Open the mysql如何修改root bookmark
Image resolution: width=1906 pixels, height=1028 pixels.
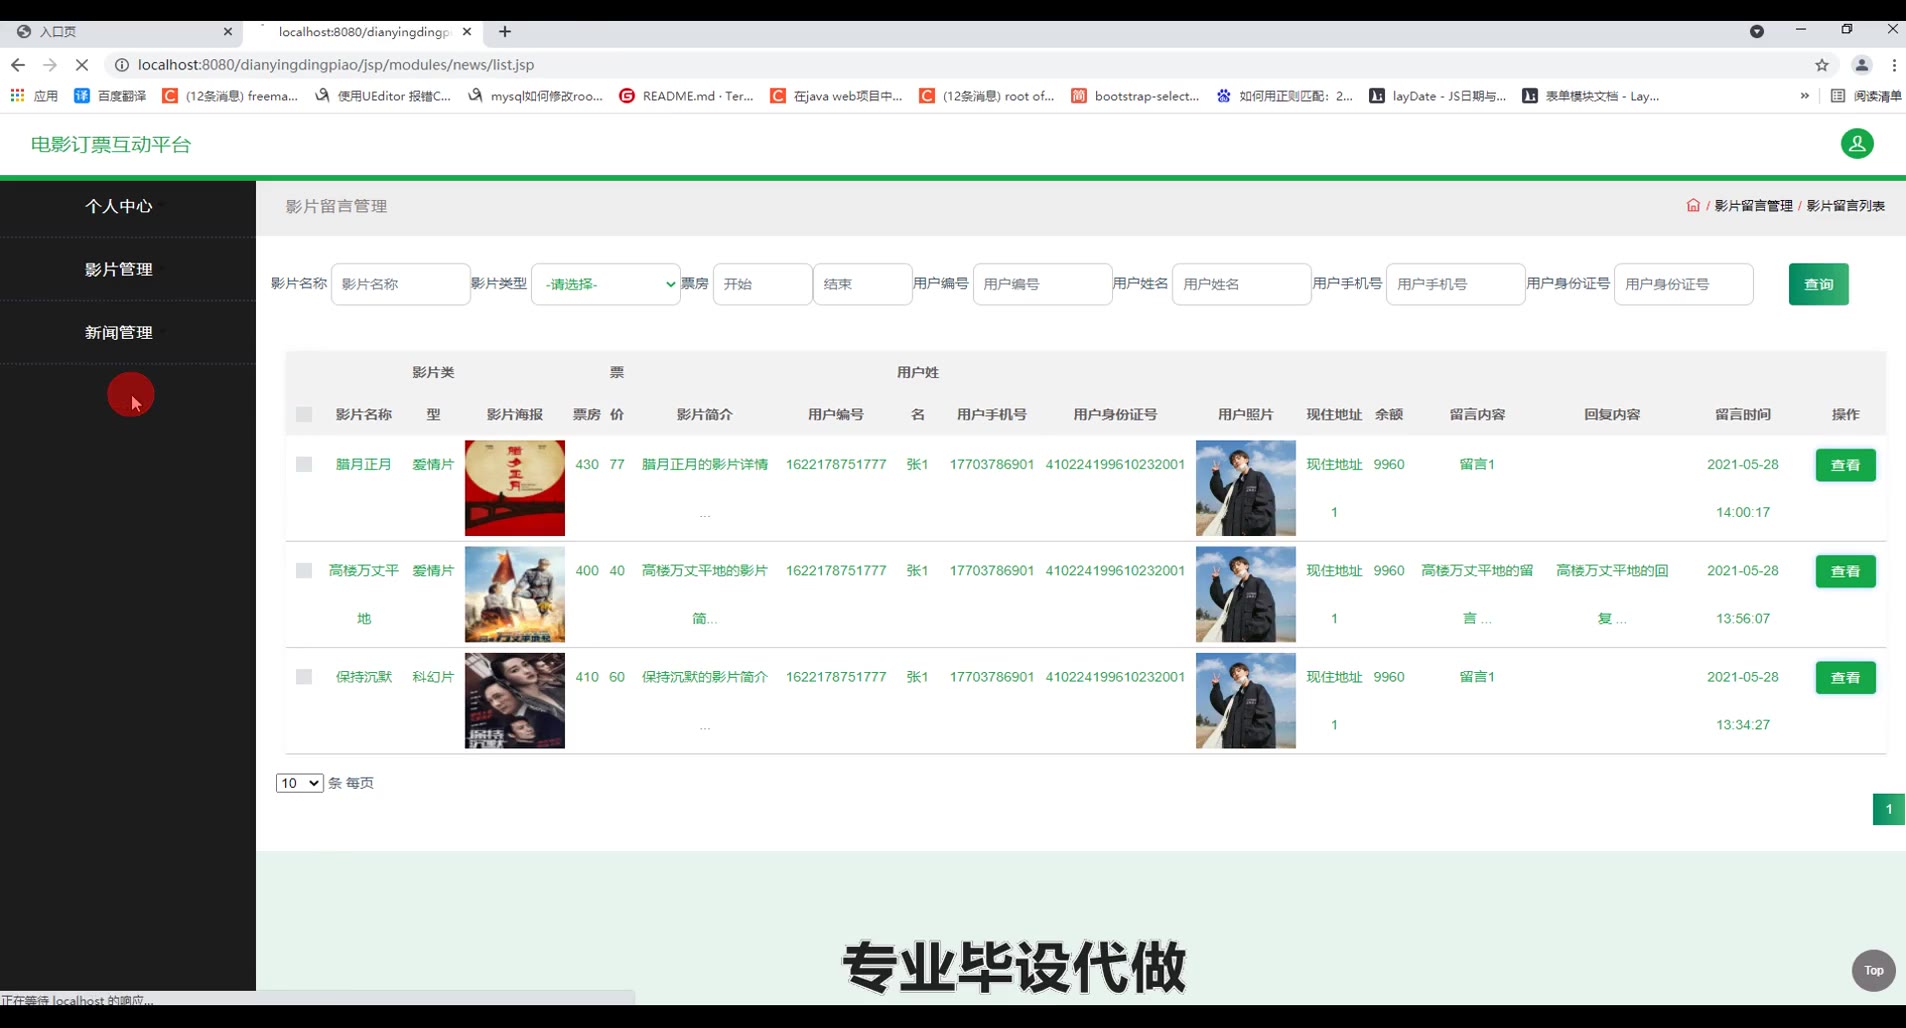tap(535, 96)
